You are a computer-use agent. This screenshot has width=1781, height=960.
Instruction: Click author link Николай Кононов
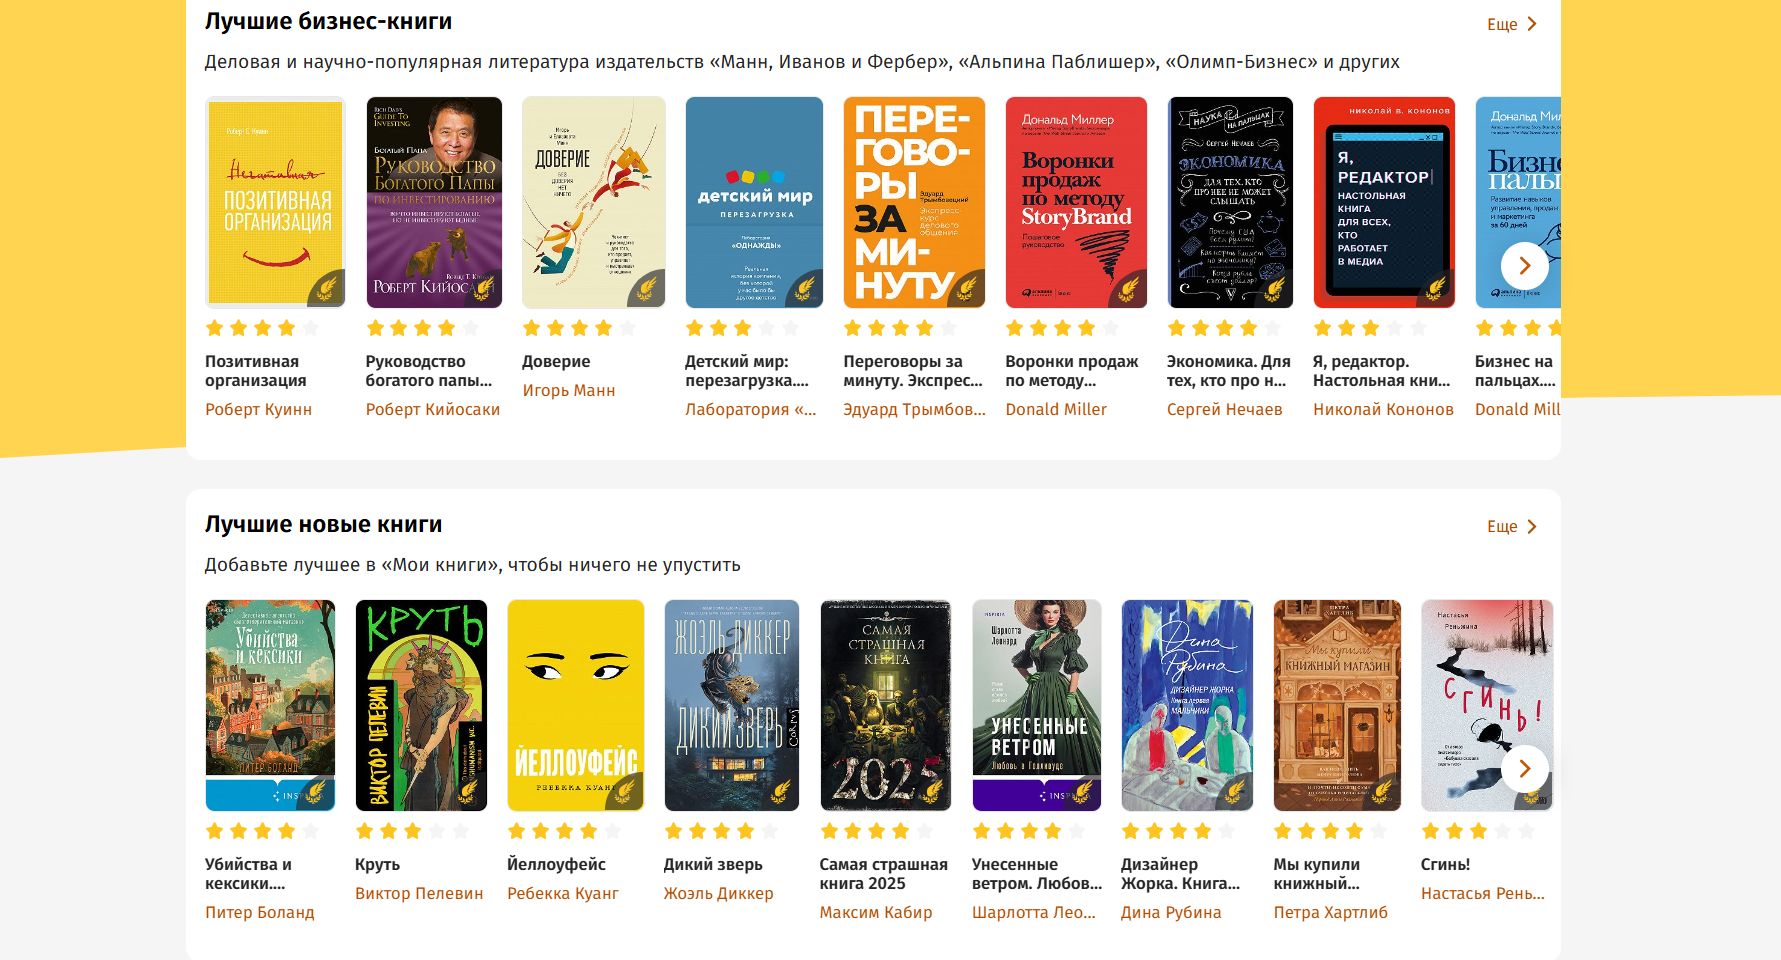(x=1383, y=409)
